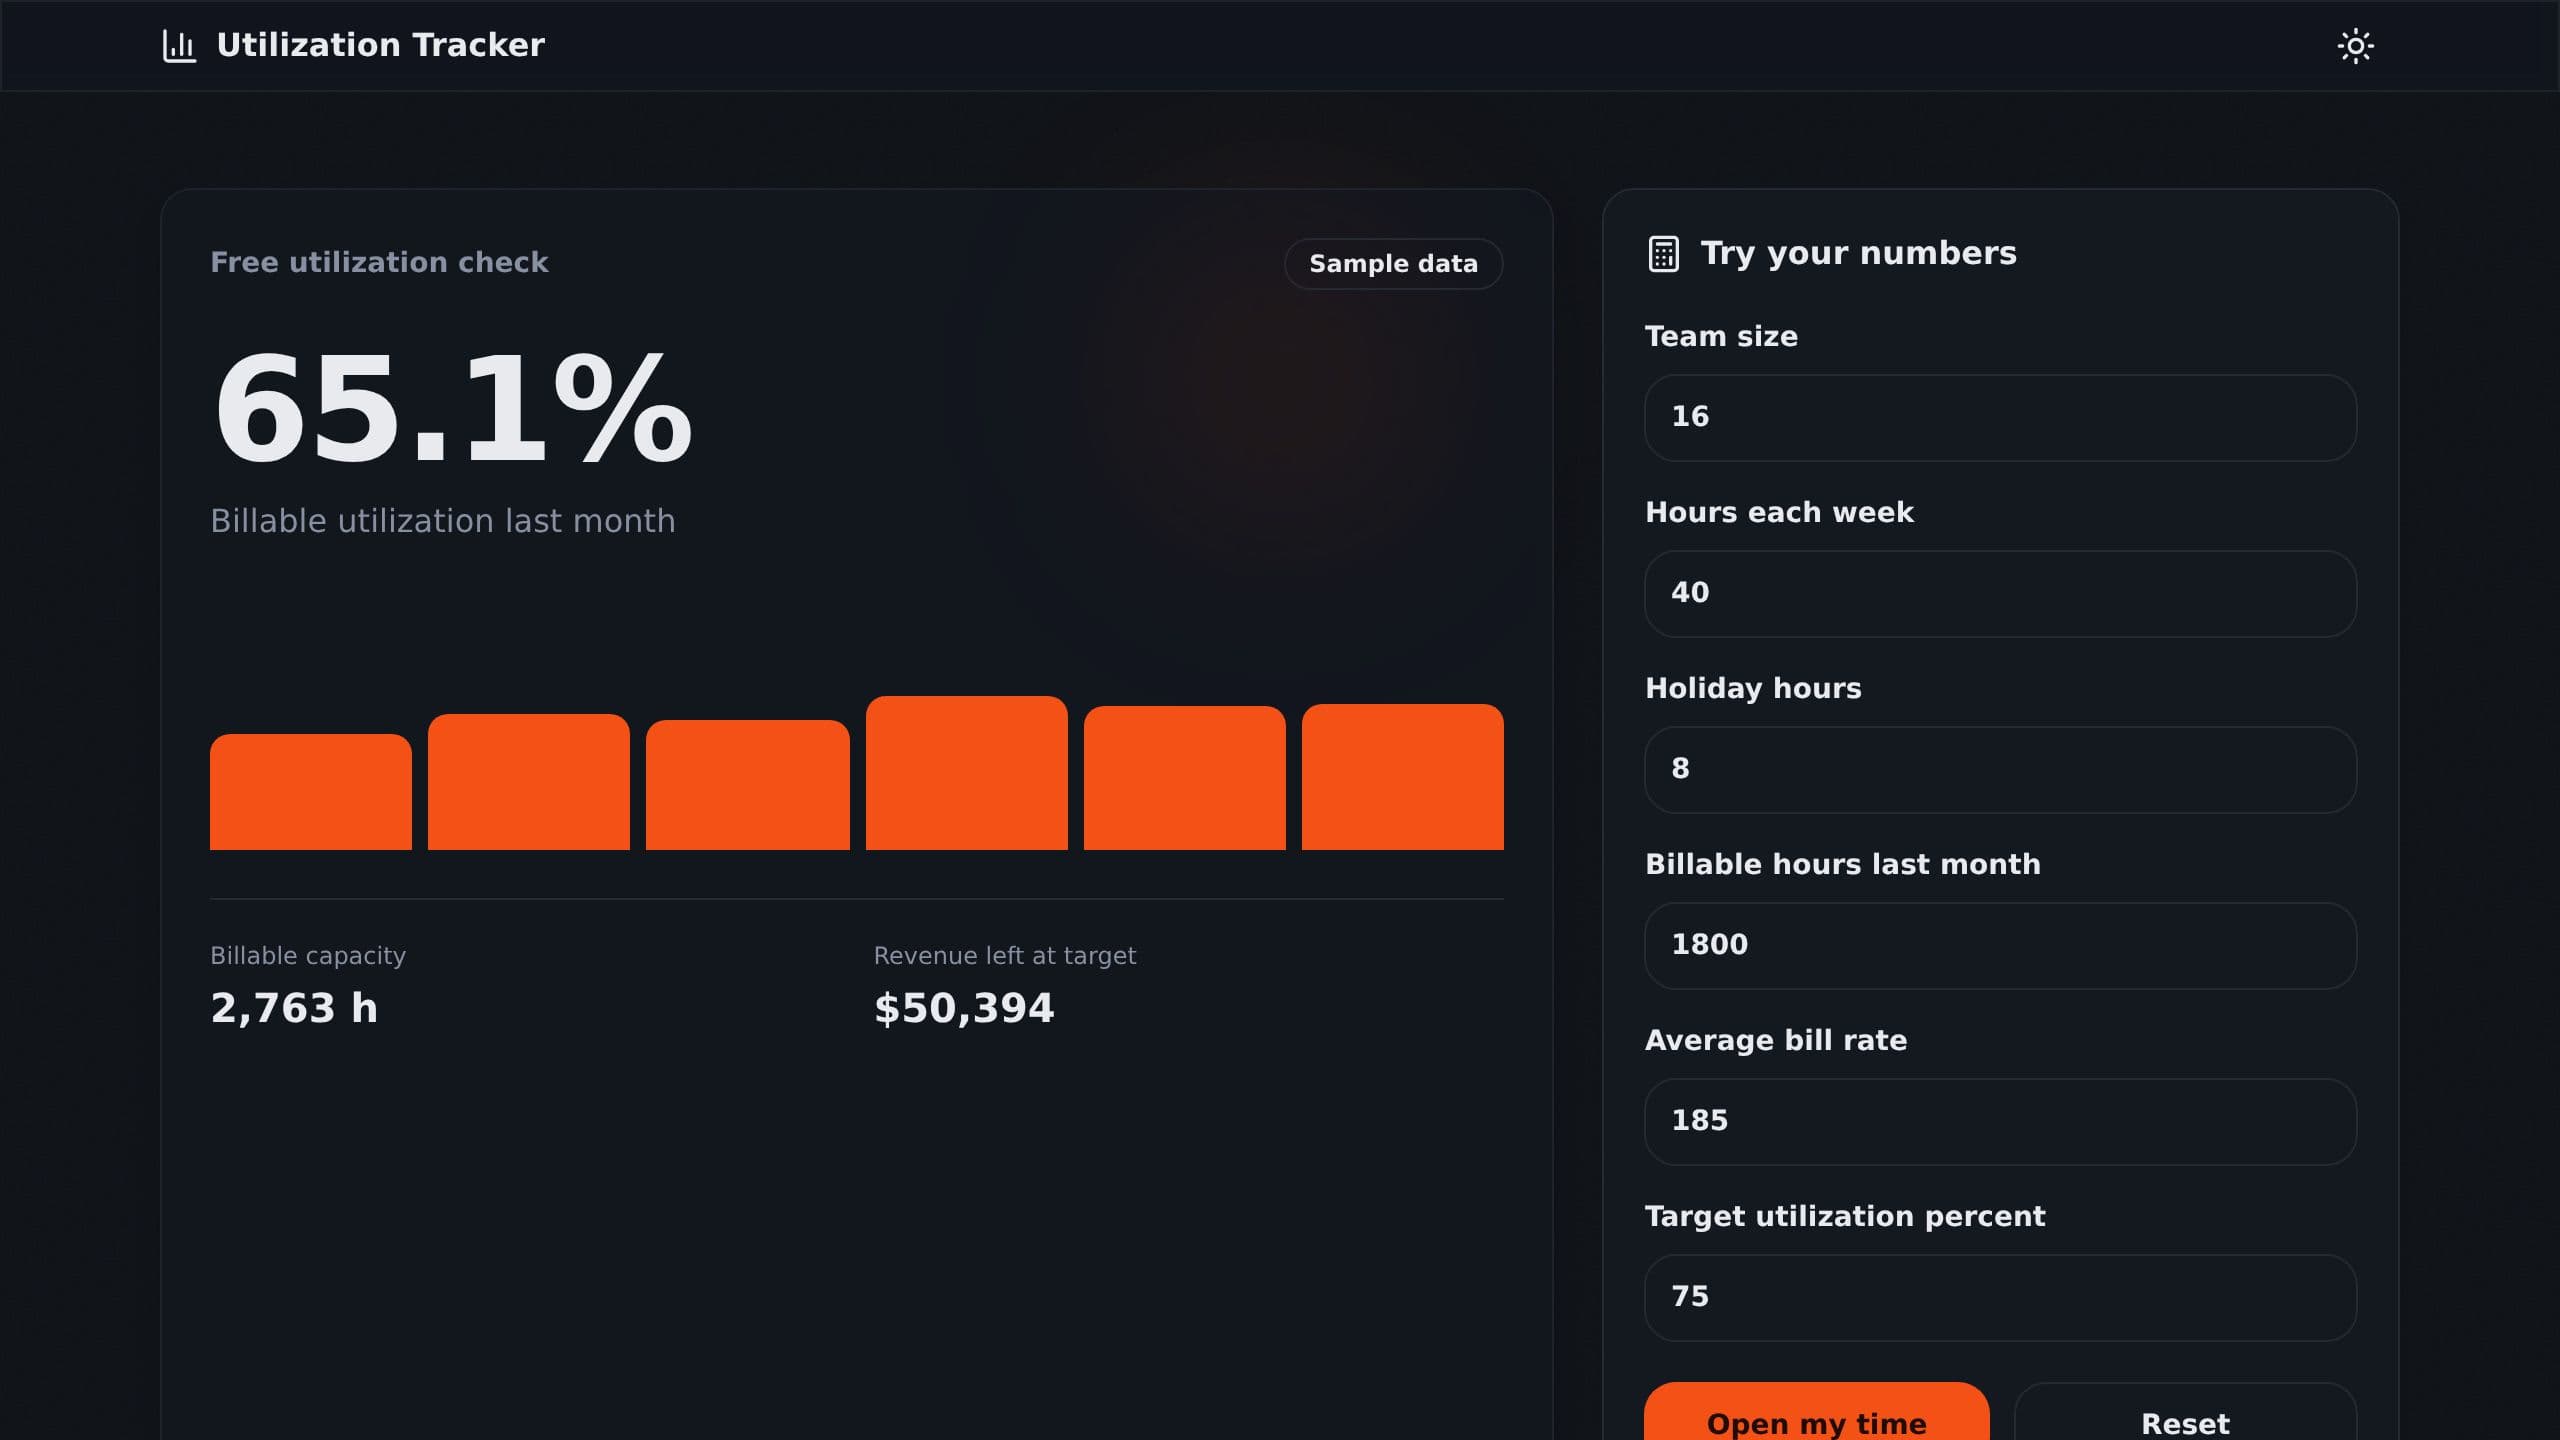Focus the Team size input field
2560x1440 pixels.
[x=2000, y=418]
